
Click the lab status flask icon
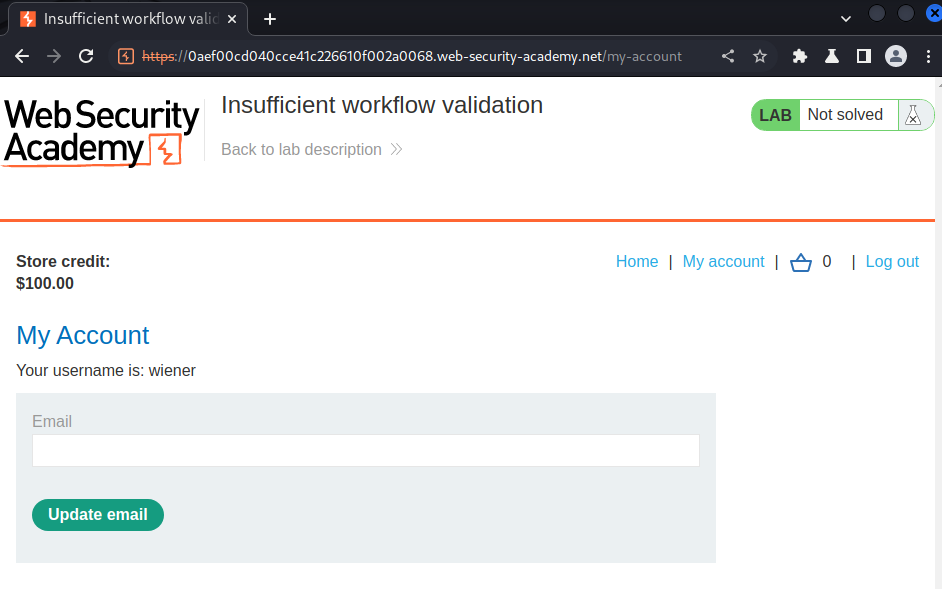pyautogui.click(x=913, y=115)
